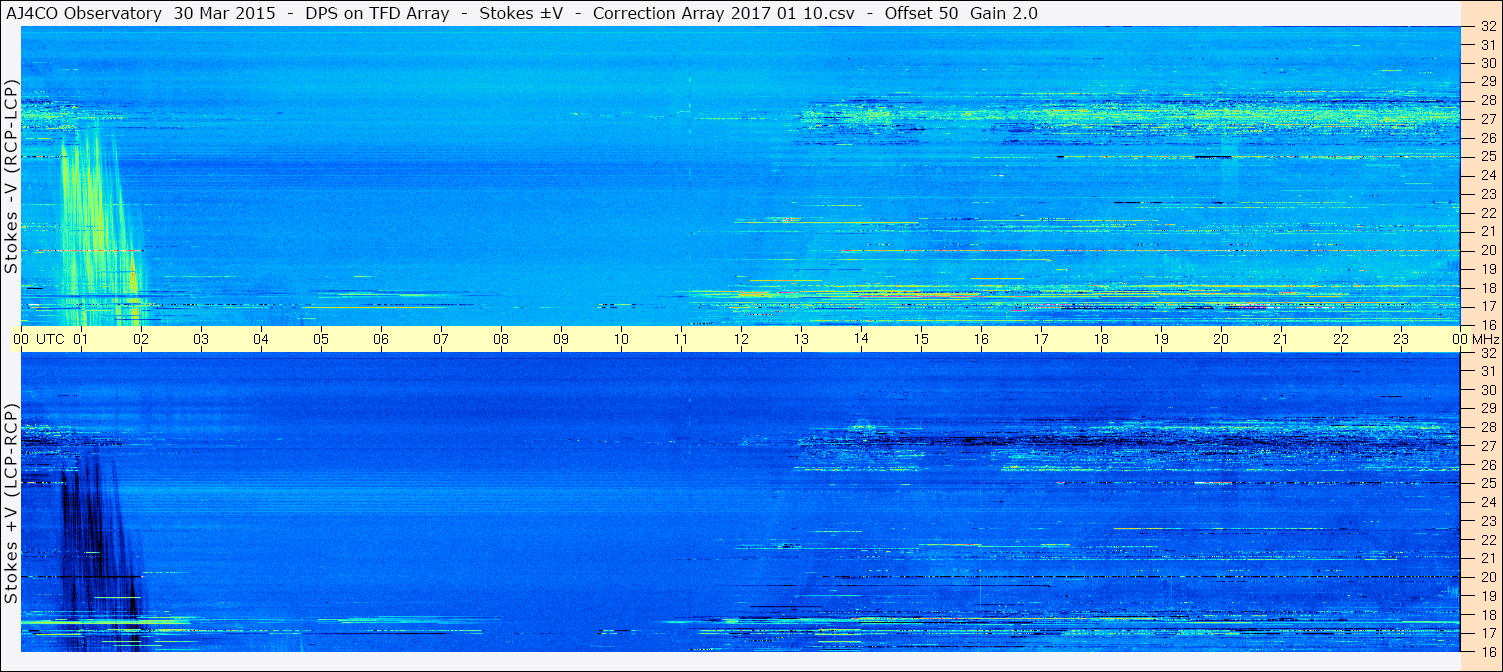Click the 'Stokes -V (RCP-LCP)' axis label
This screenshot has width=1503, height=672.
point(11,175)
